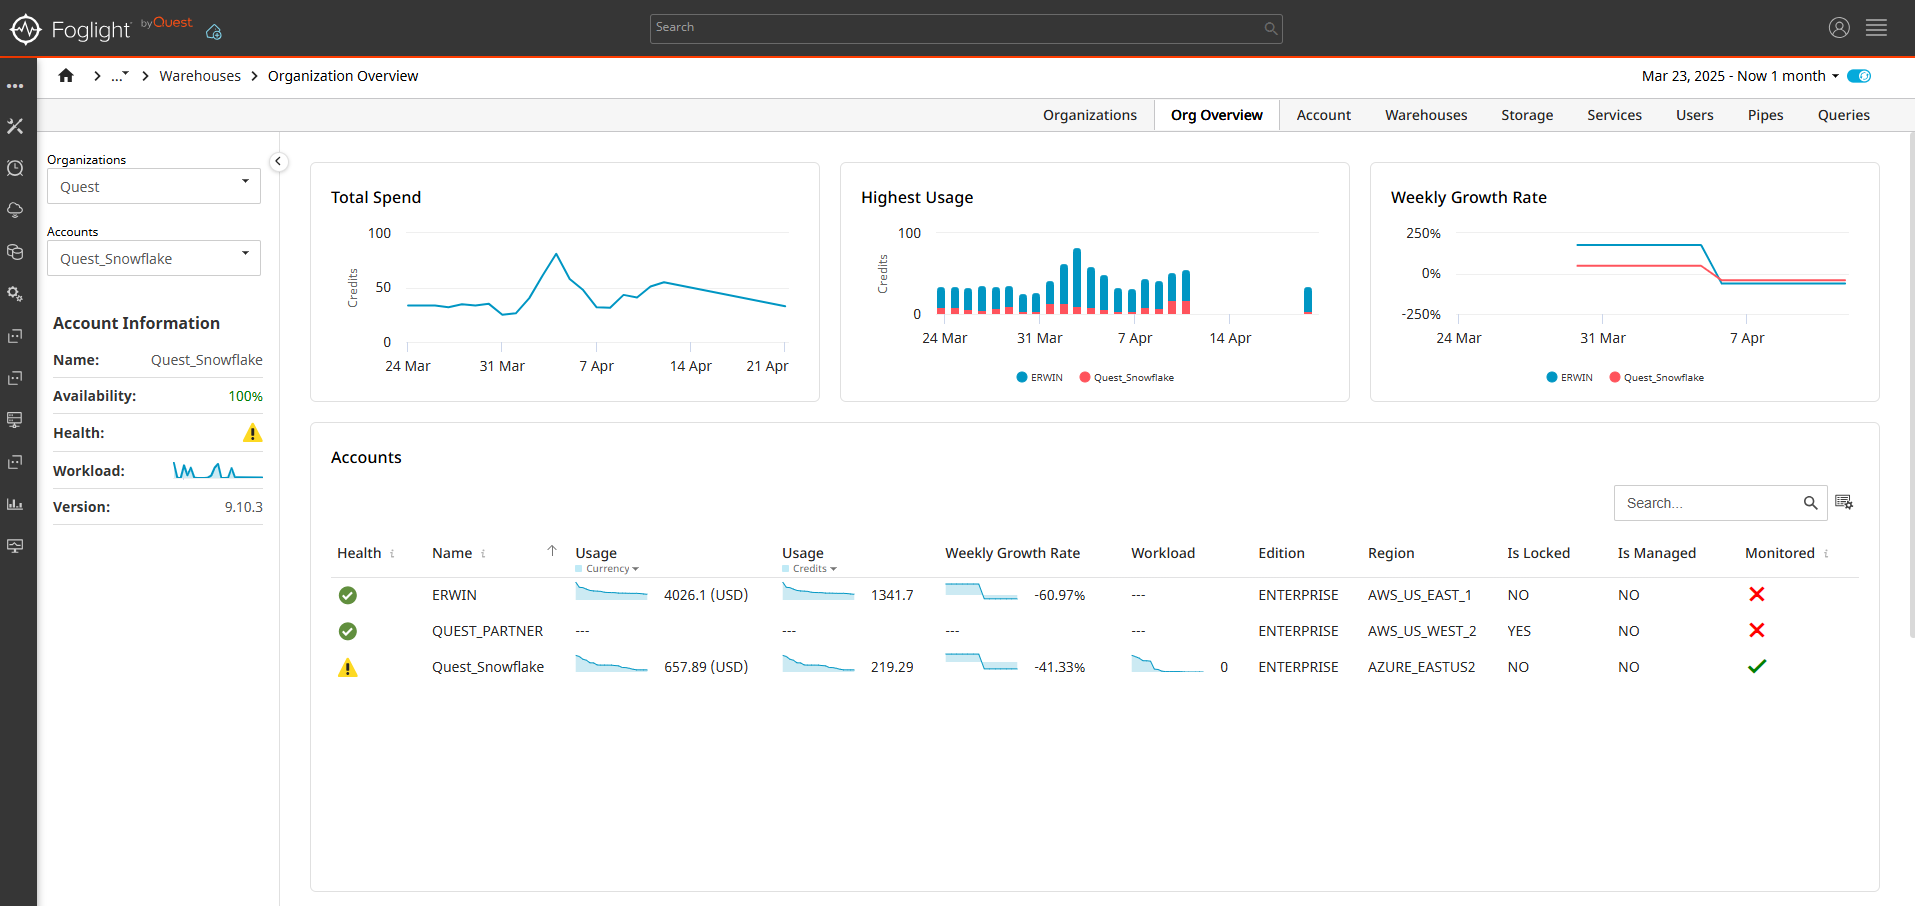The image size is (1915, 906).
Task: Switch to the Org Overview tab
Action: click(x=1217, y=115)
